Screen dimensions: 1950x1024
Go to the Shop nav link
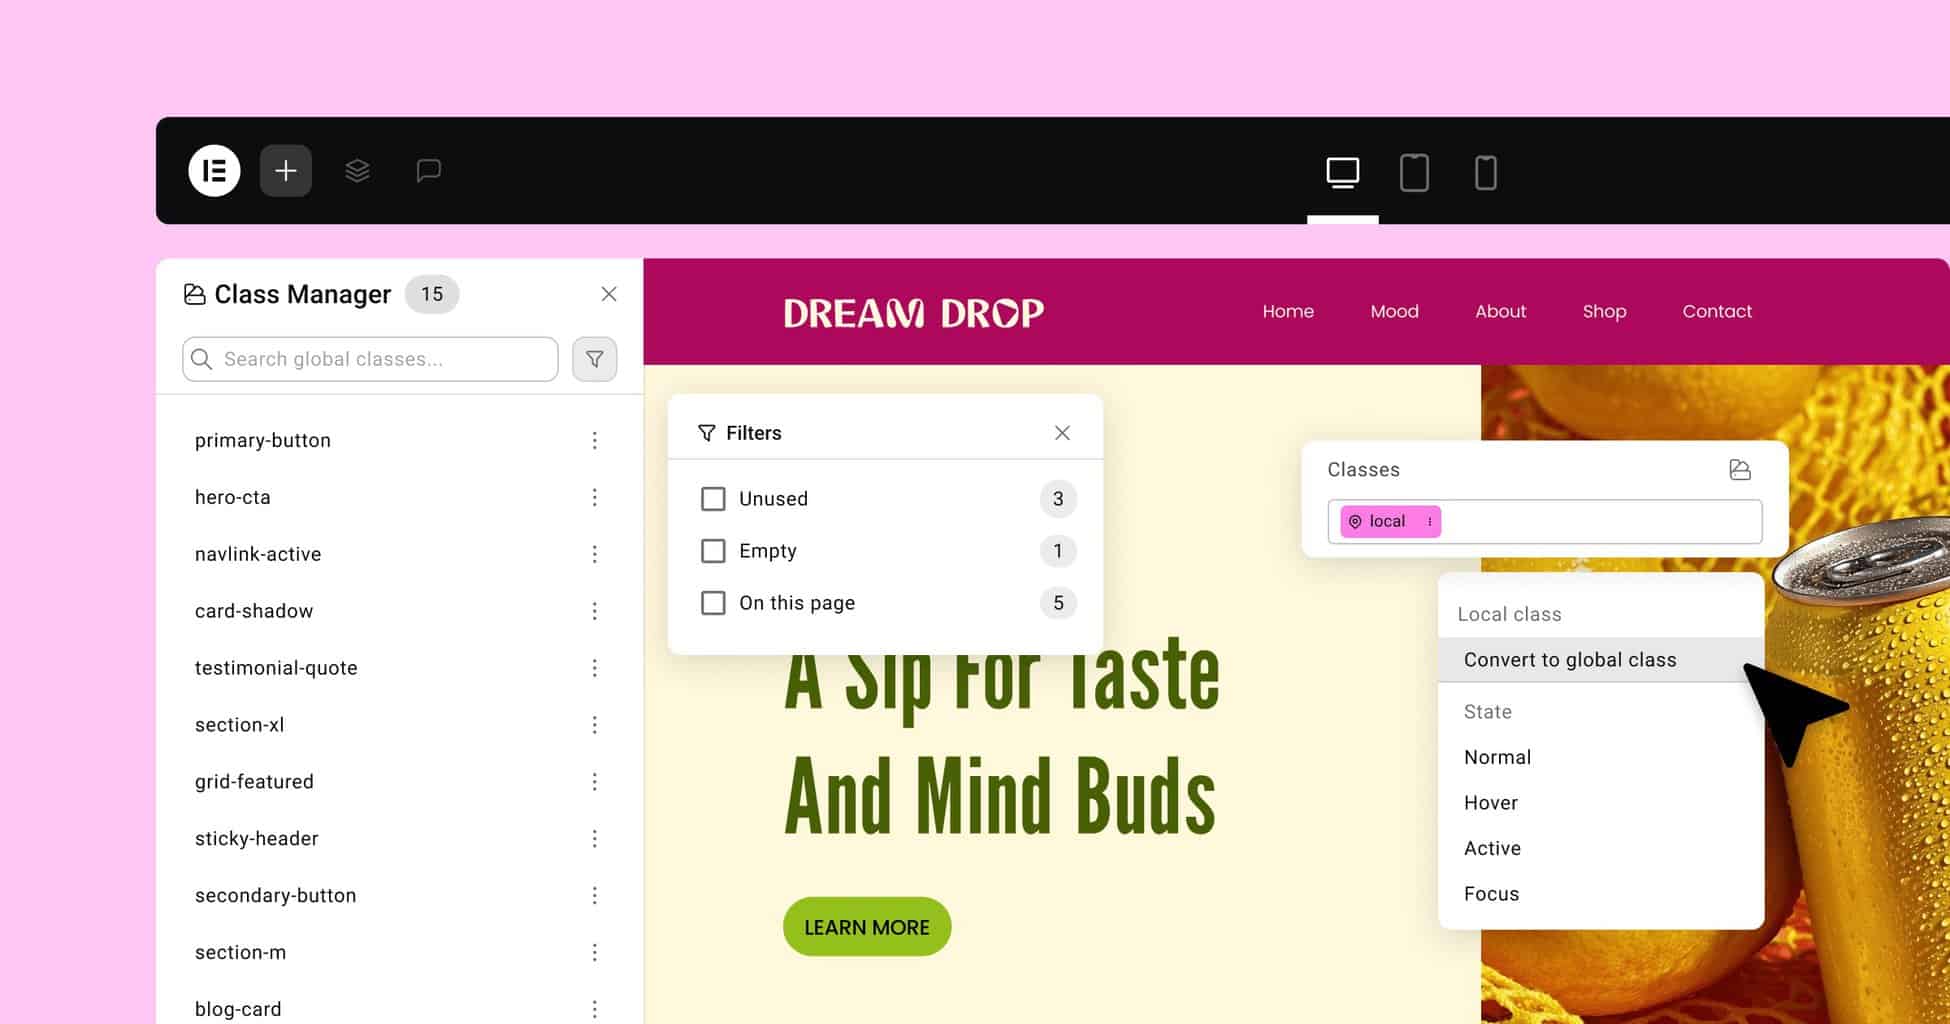[1604, 312]
